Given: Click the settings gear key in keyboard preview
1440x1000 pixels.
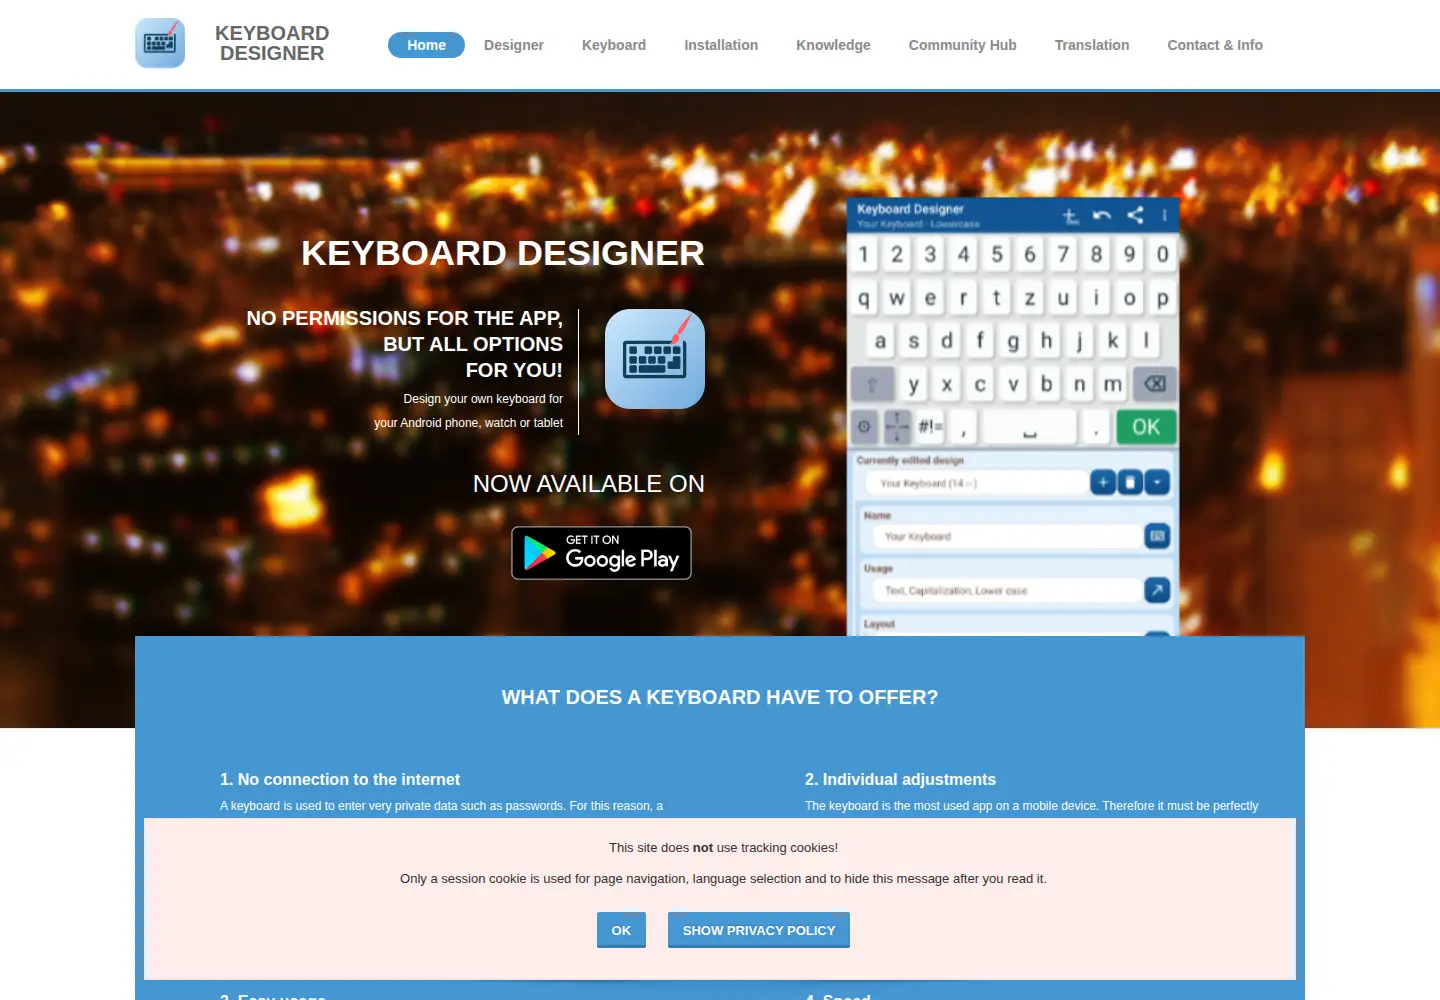Looking at the screenshot, I should [864, 427].
